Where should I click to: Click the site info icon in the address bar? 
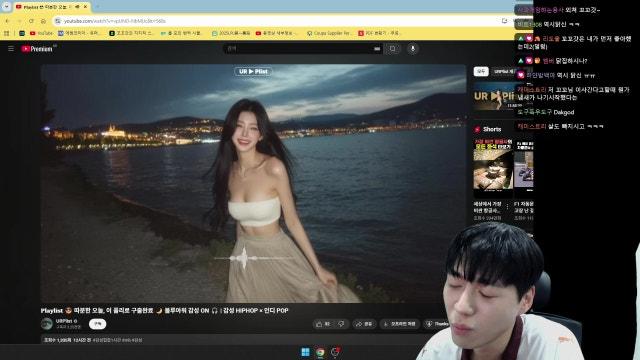58,21
